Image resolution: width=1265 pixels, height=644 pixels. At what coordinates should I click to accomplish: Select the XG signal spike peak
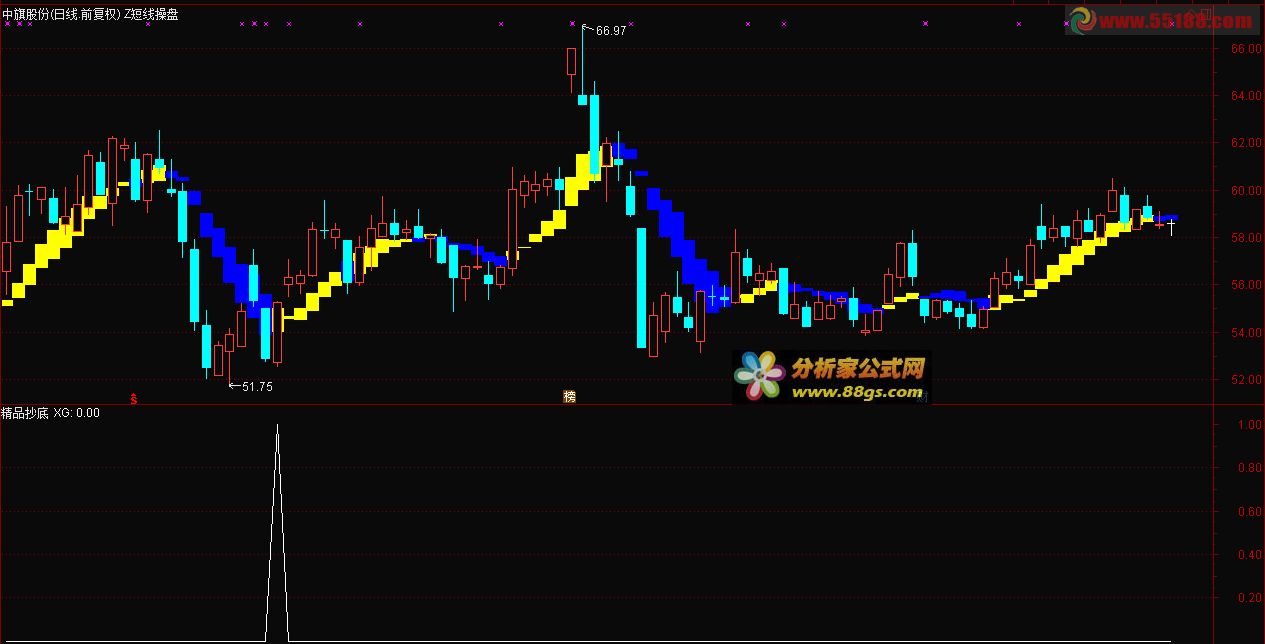click(x=277, y=426)
